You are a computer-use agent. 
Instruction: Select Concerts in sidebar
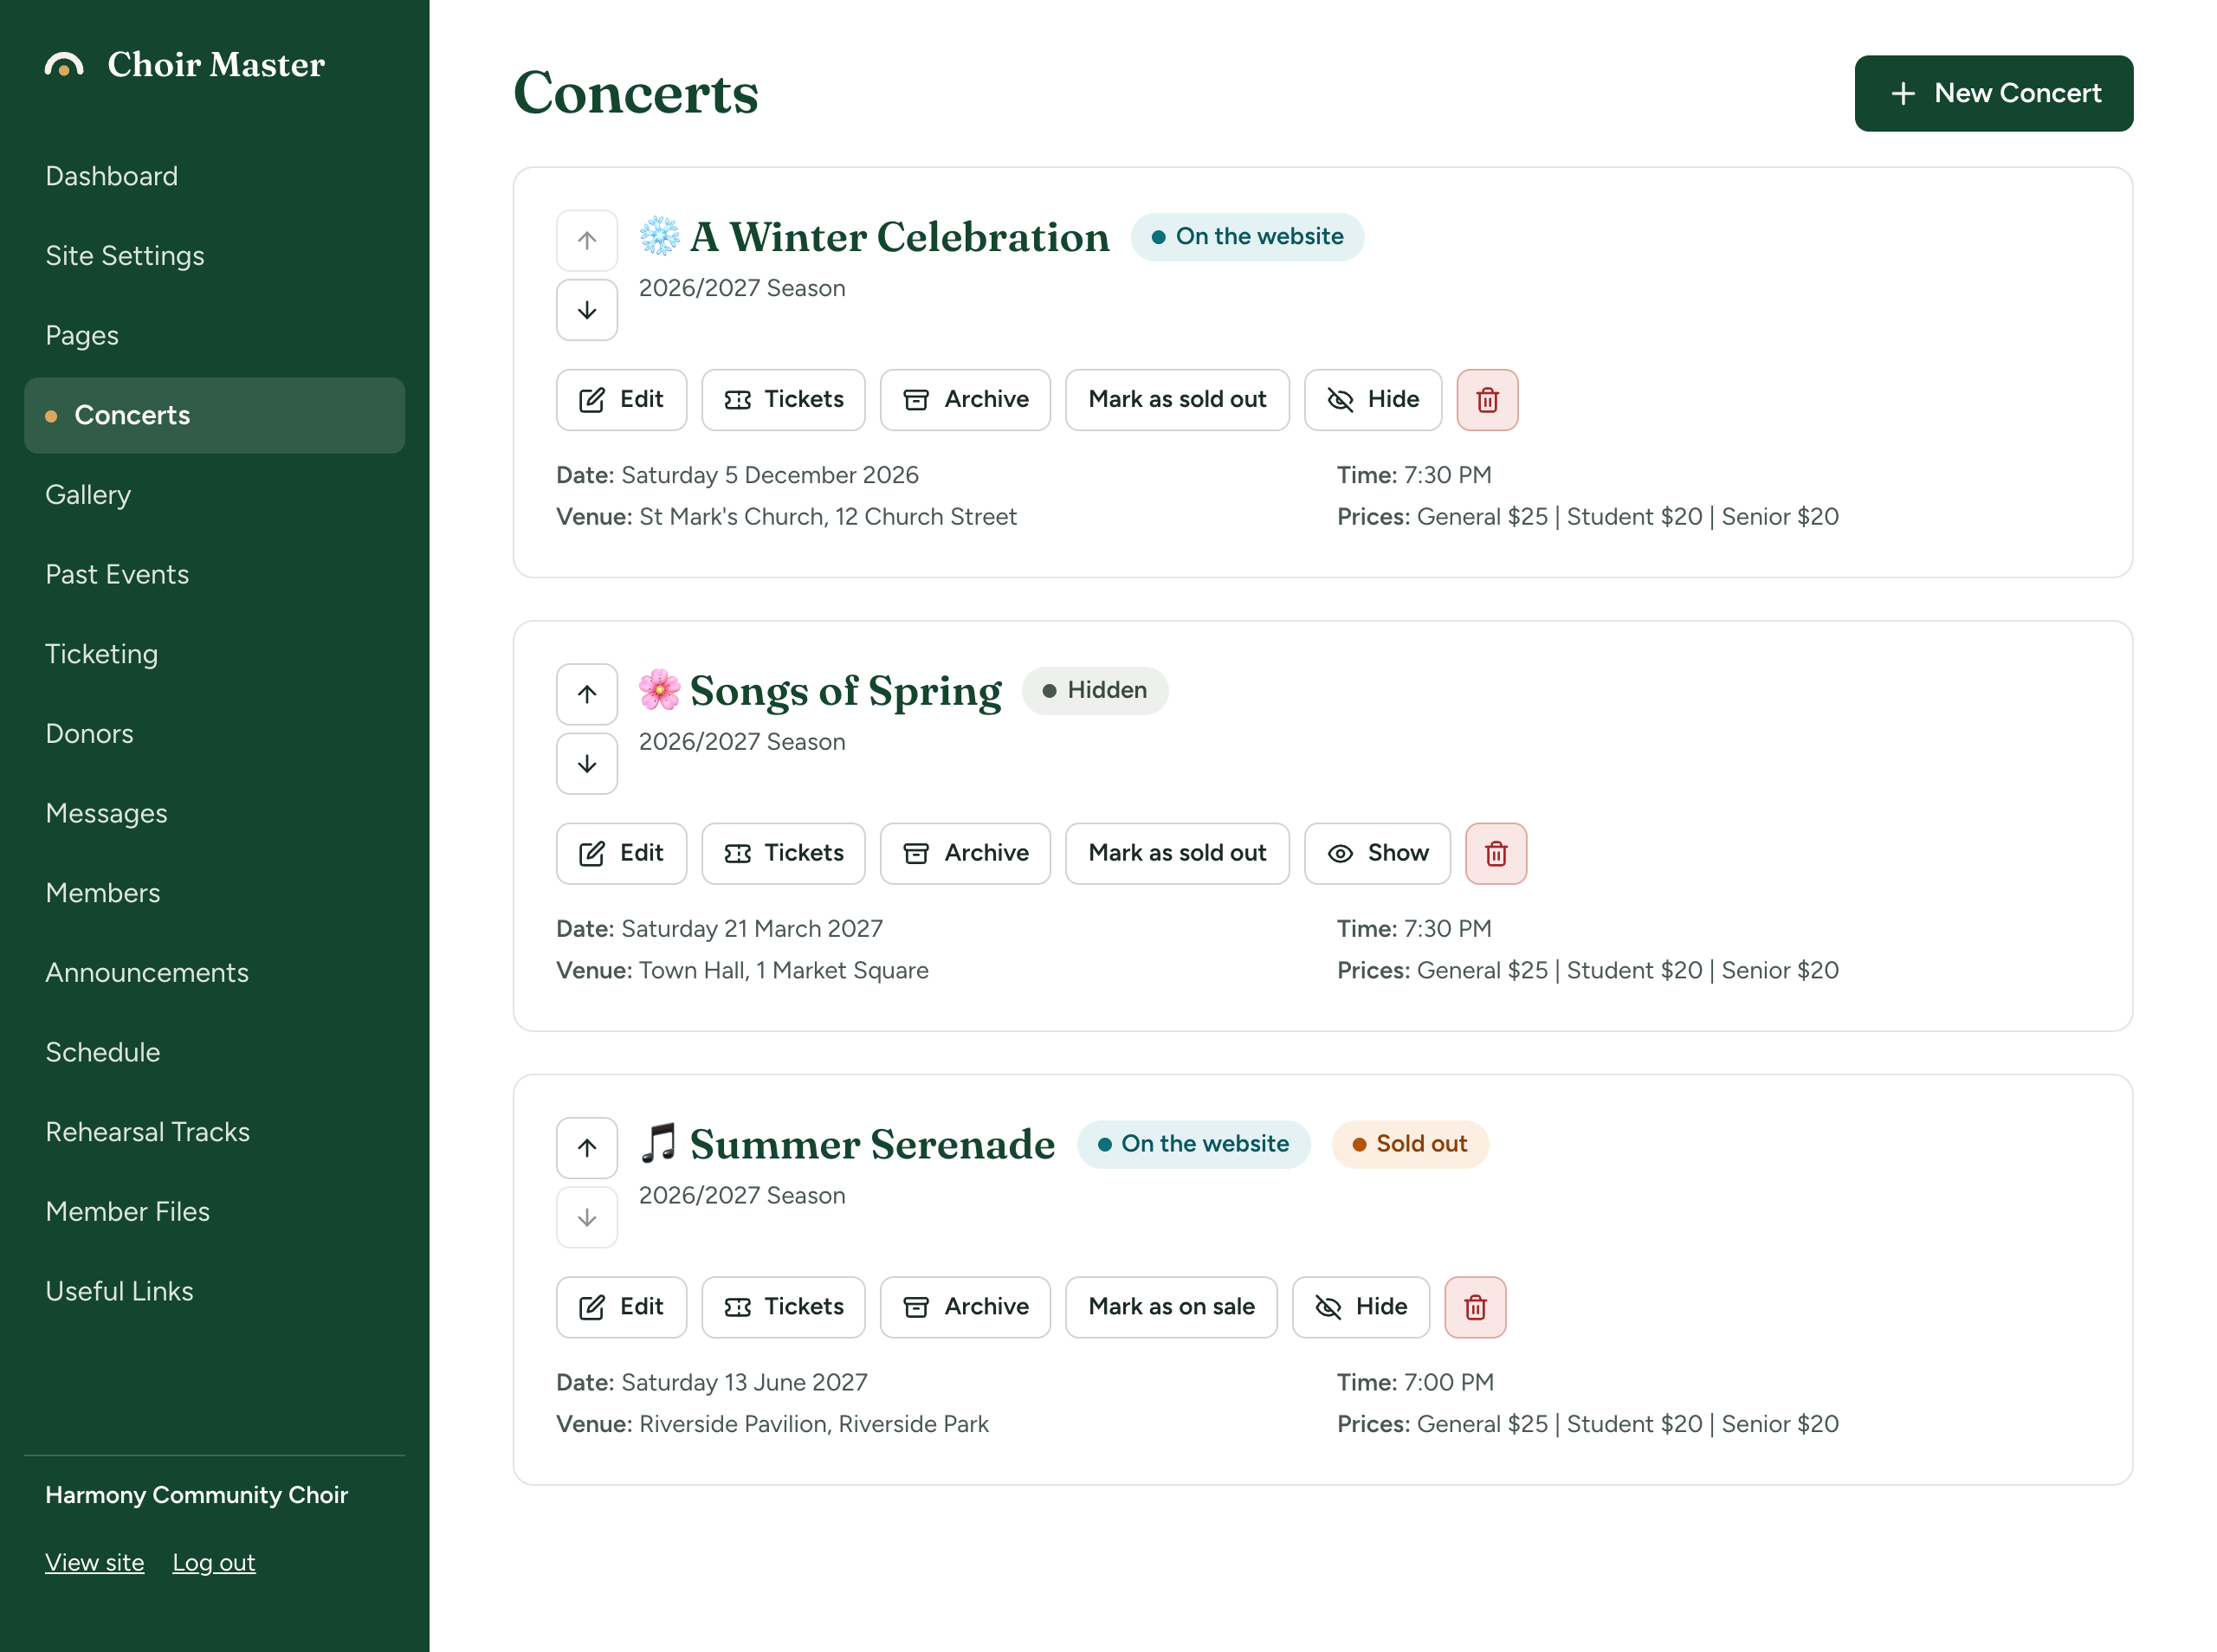coord(214,415)
